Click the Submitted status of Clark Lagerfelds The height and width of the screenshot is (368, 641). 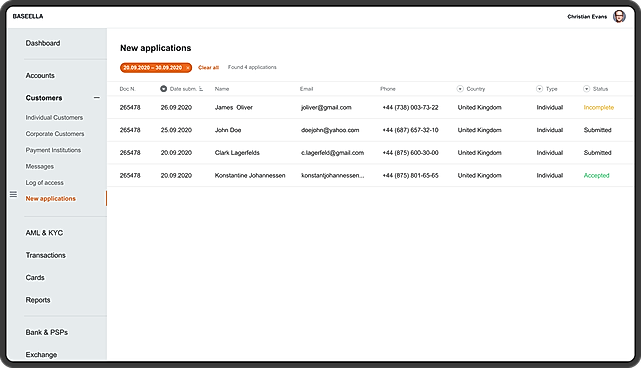[x=597, y=153]
